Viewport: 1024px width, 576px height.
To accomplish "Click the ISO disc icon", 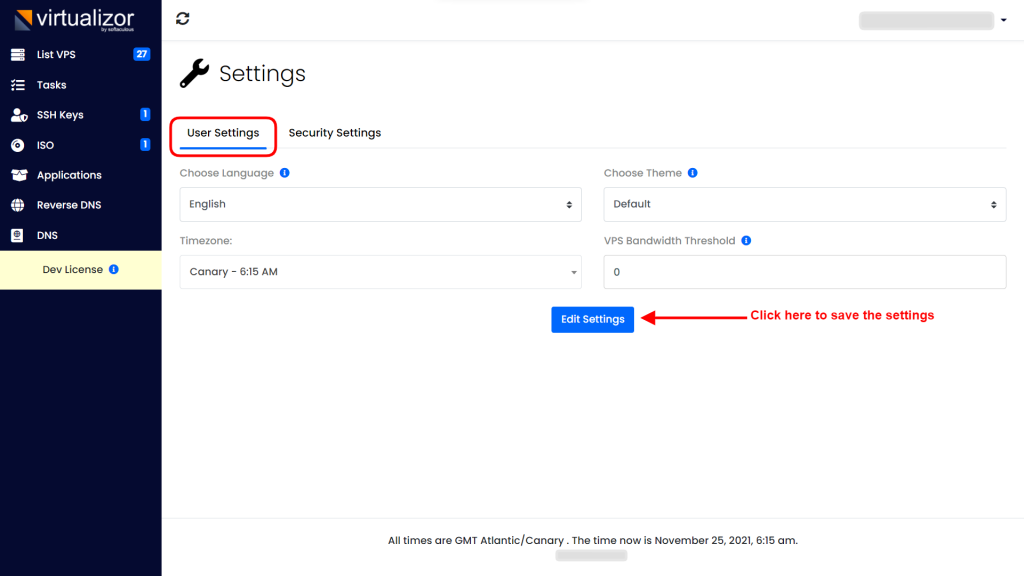I will pyautogui.click(x=18, y=144).
